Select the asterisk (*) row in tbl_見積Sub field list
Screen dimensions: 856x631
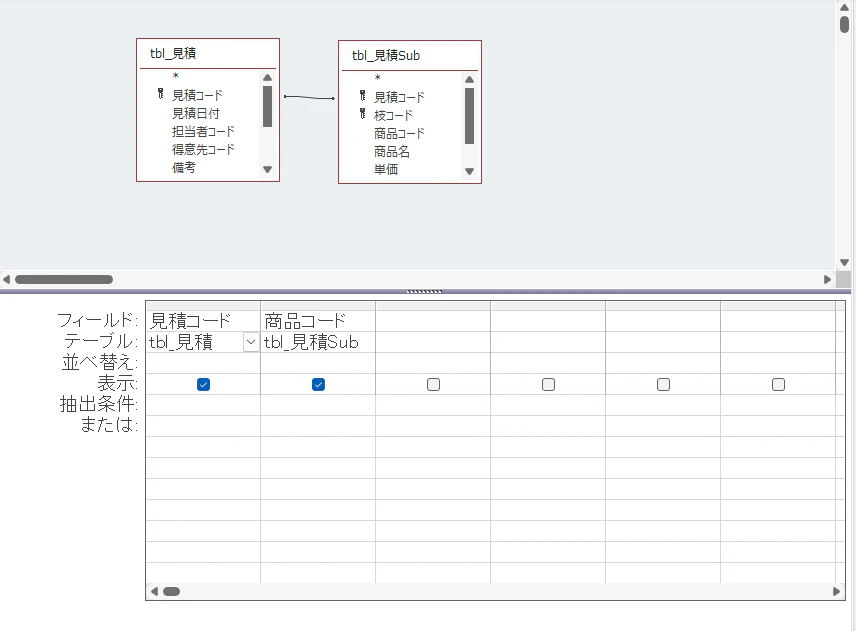tap(378, 79)
